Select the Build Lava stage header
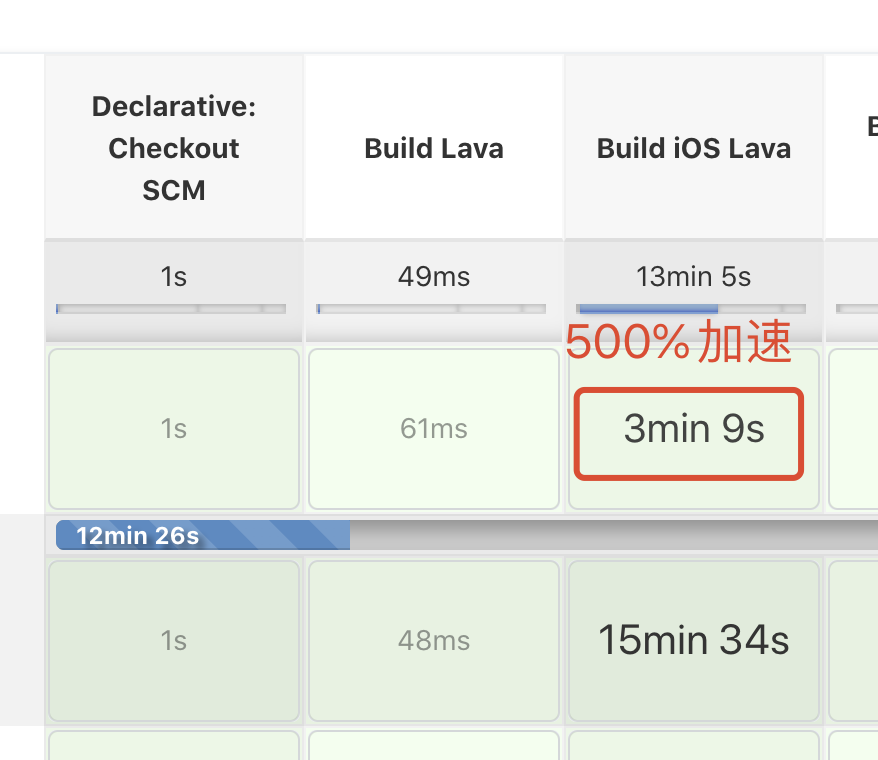Image resolution: width=878 pixels, height=760 pixels. click(x=434, y=149)
